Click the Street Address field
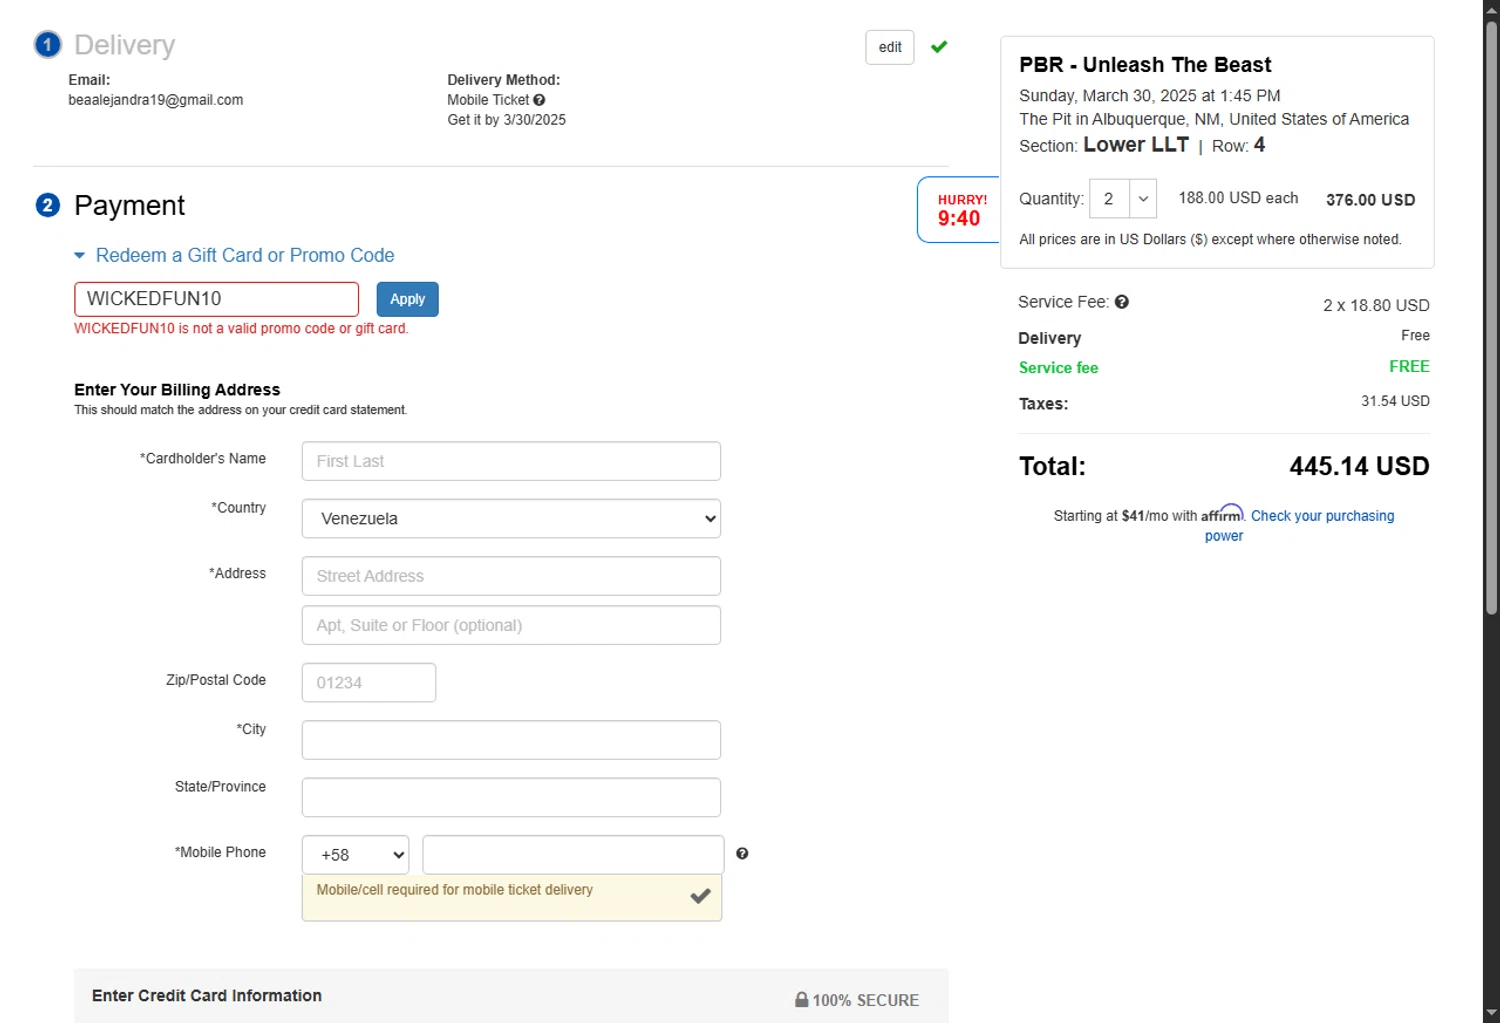This screenshot has height=1023, width=1500. [511, 576]
